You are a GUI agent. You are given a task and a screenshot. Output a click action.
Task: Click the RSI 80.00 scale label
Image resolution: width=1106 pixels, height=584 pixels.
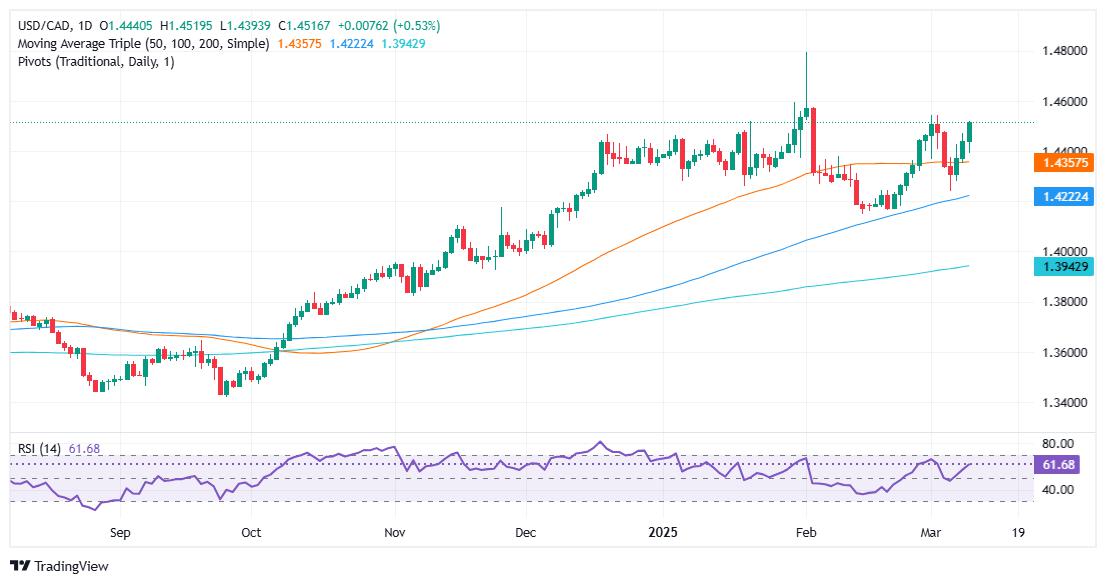[x=1057, y=444]
